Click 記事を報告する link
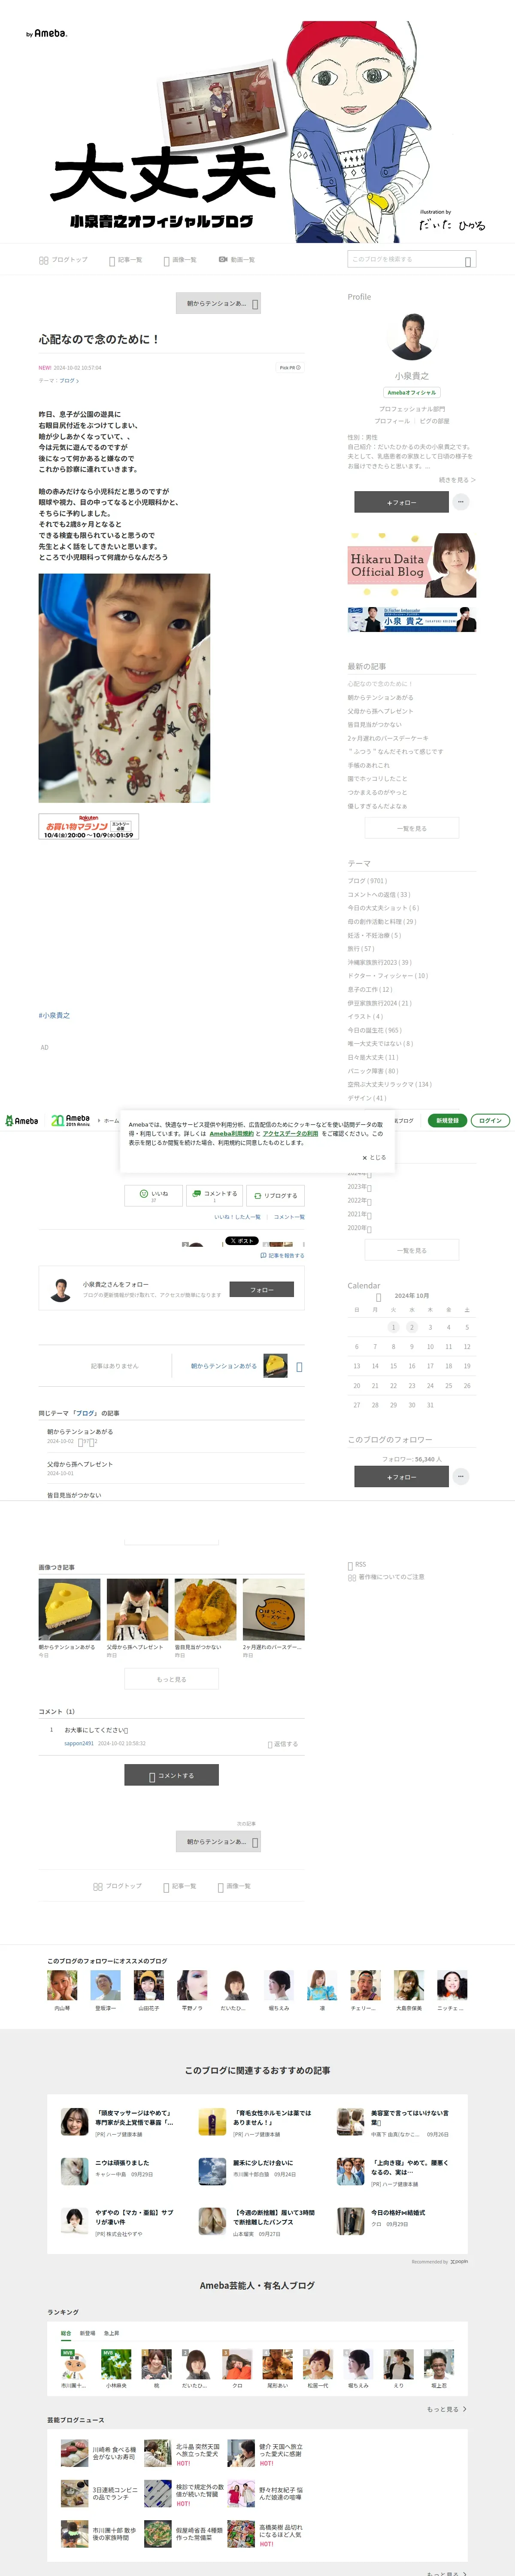Image resolution: width=515 pixels, height=2576 pixels. pos(282,1255)
